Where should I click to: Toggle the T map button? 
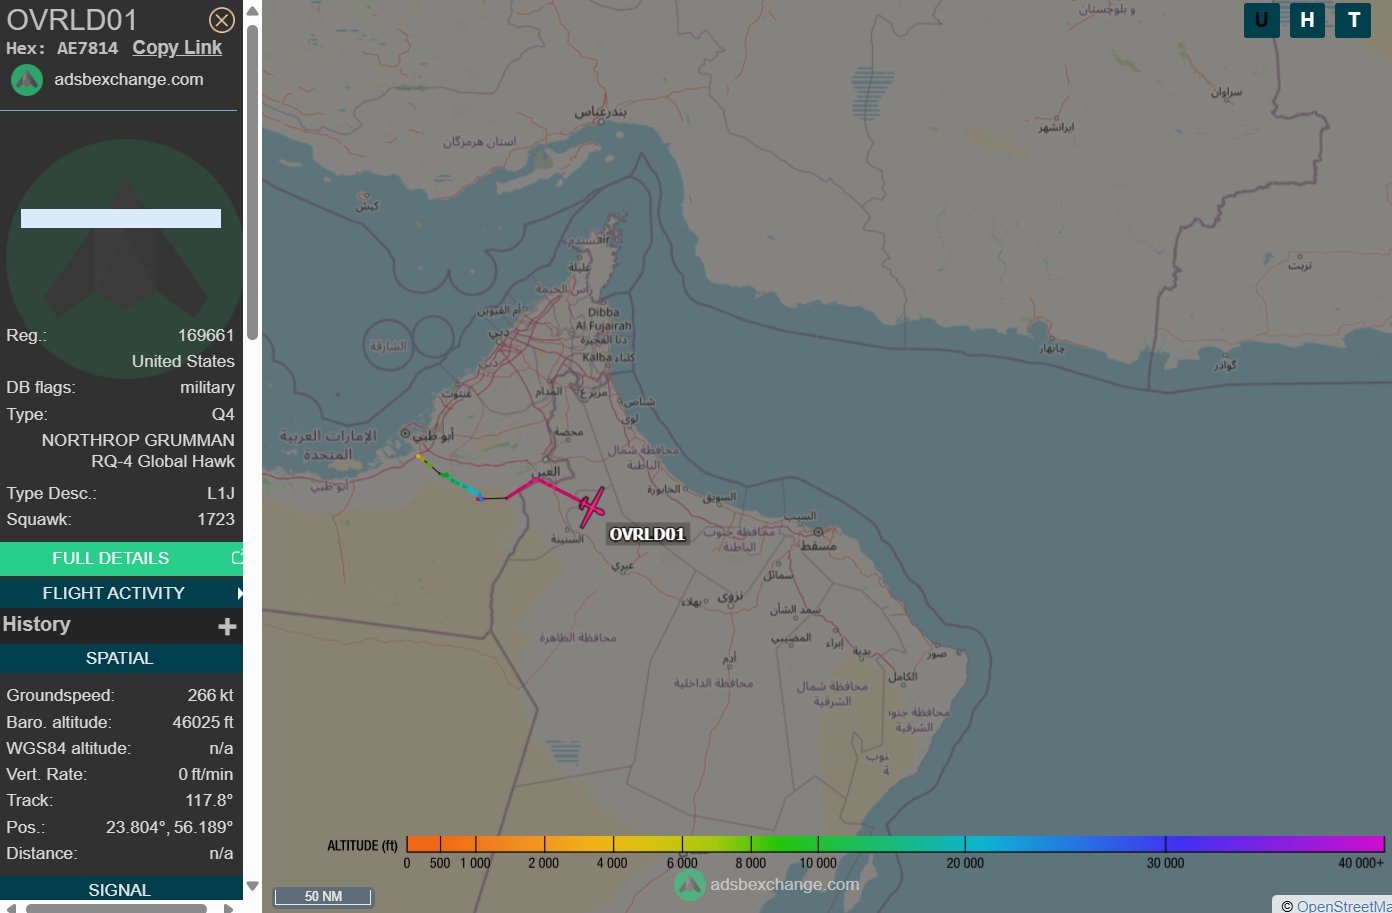[1353, 20]
